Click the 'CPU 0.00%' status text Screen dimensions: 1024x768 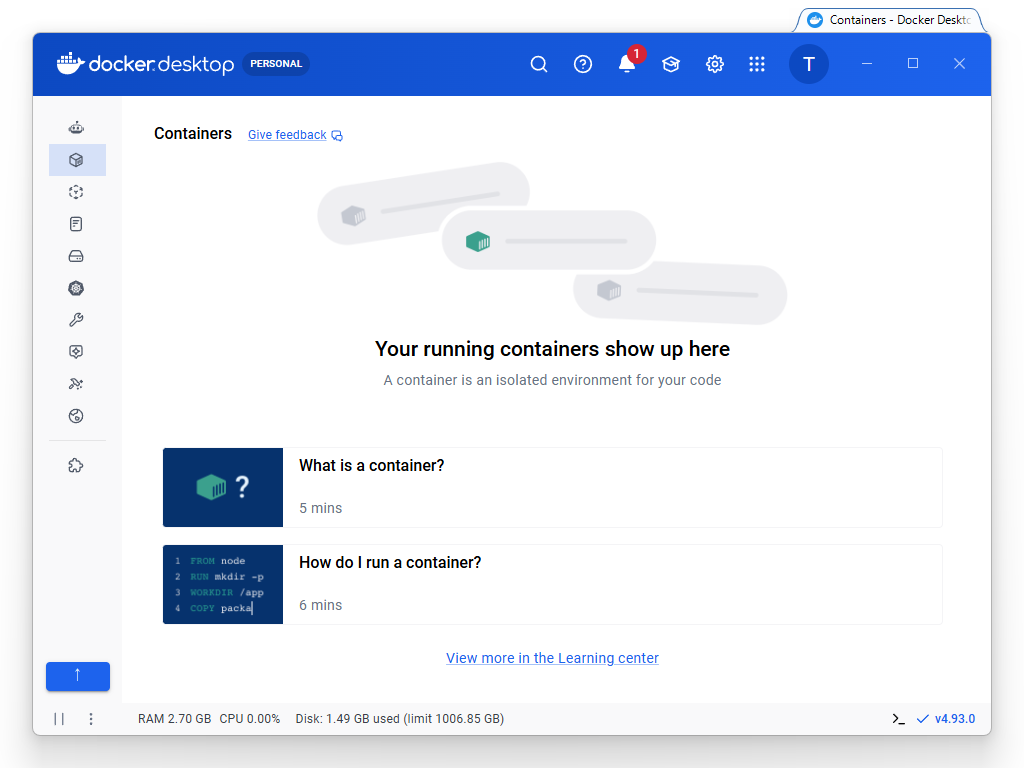(249, 719)
